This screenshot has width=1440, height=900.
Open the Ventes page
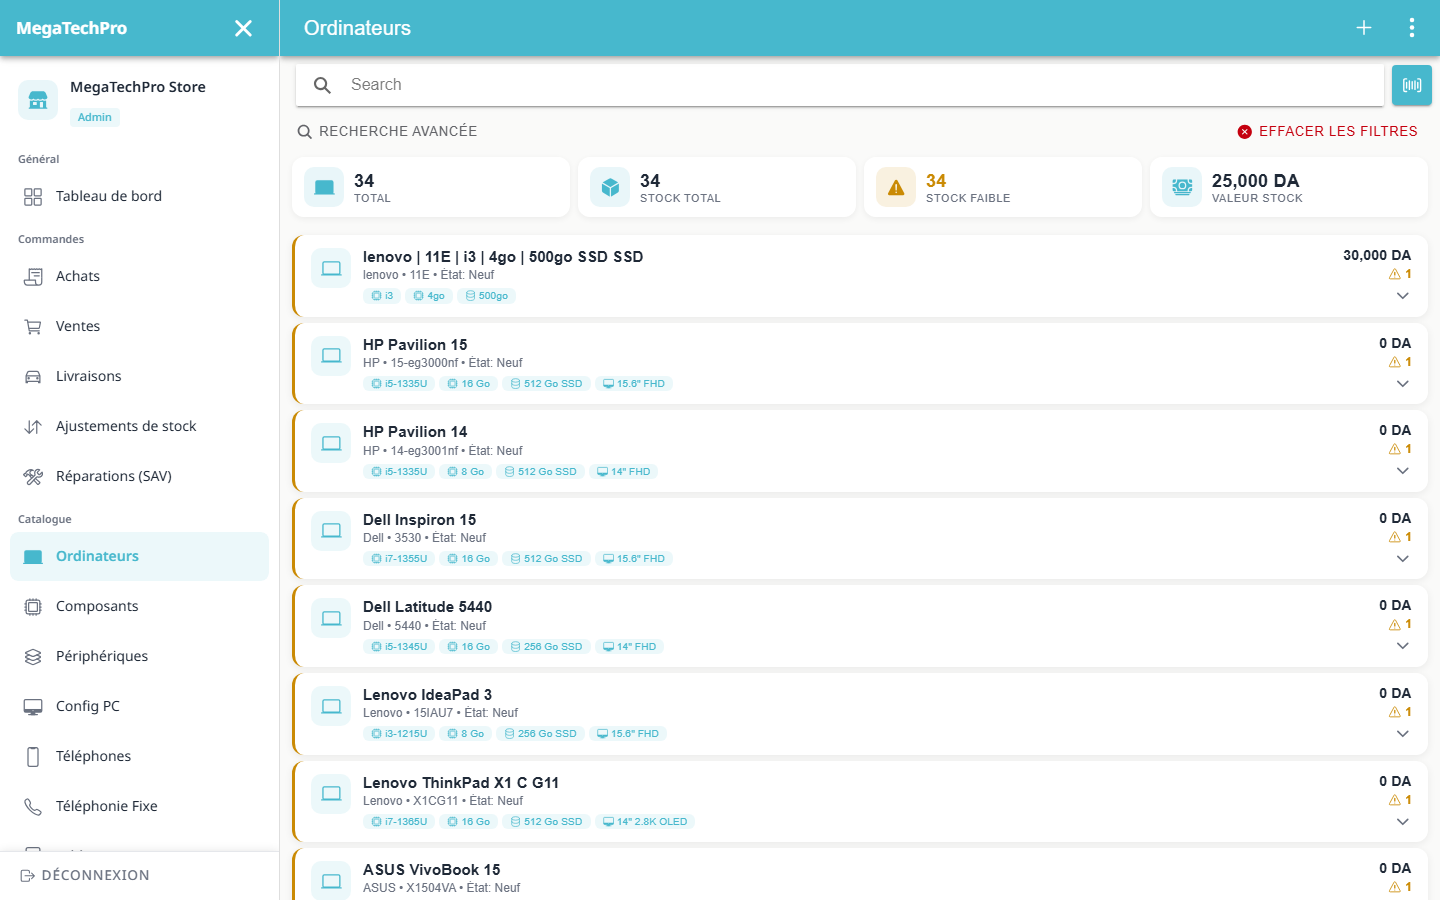pos(139,327)
